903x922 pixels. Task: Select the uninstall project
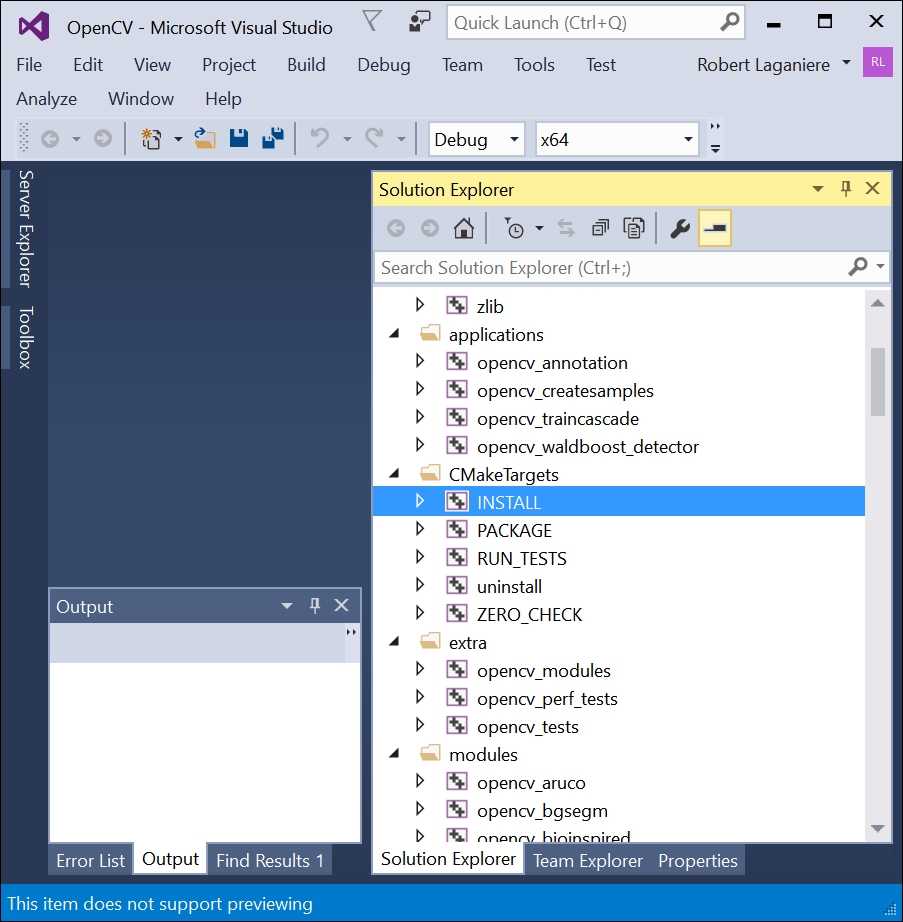tap(509, 586)
